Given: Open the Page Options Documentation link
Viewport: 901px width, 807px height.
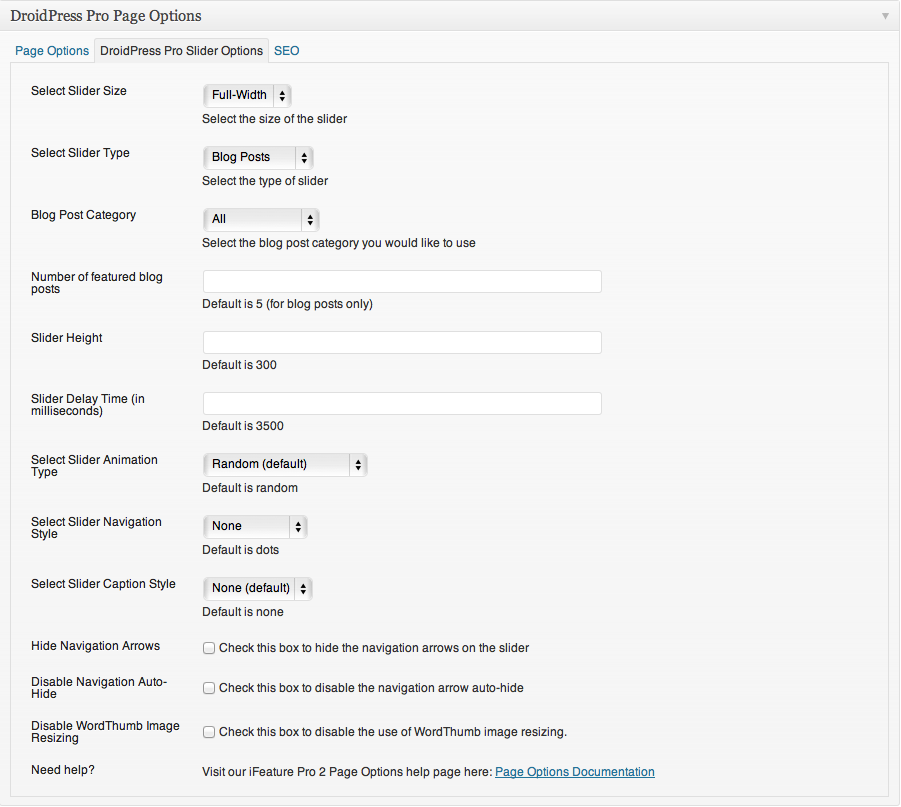Looking at the screenshot, I should [x=575, y=772].
